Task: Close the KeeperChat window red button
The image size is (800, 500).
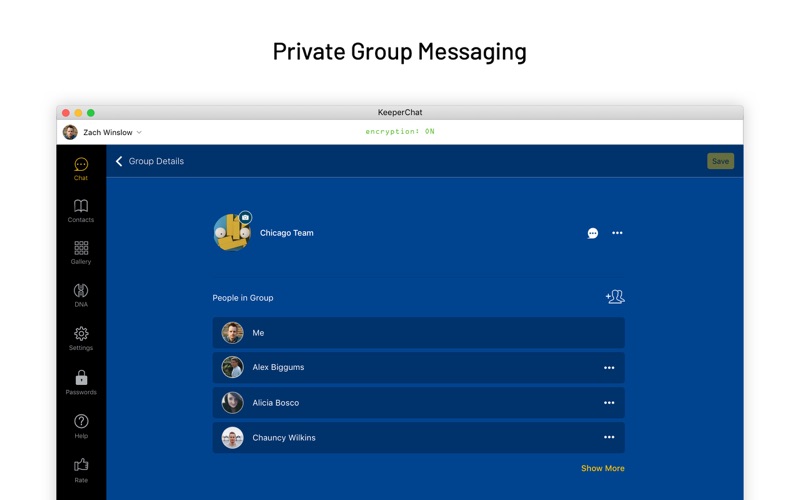Action: (66, 113)
